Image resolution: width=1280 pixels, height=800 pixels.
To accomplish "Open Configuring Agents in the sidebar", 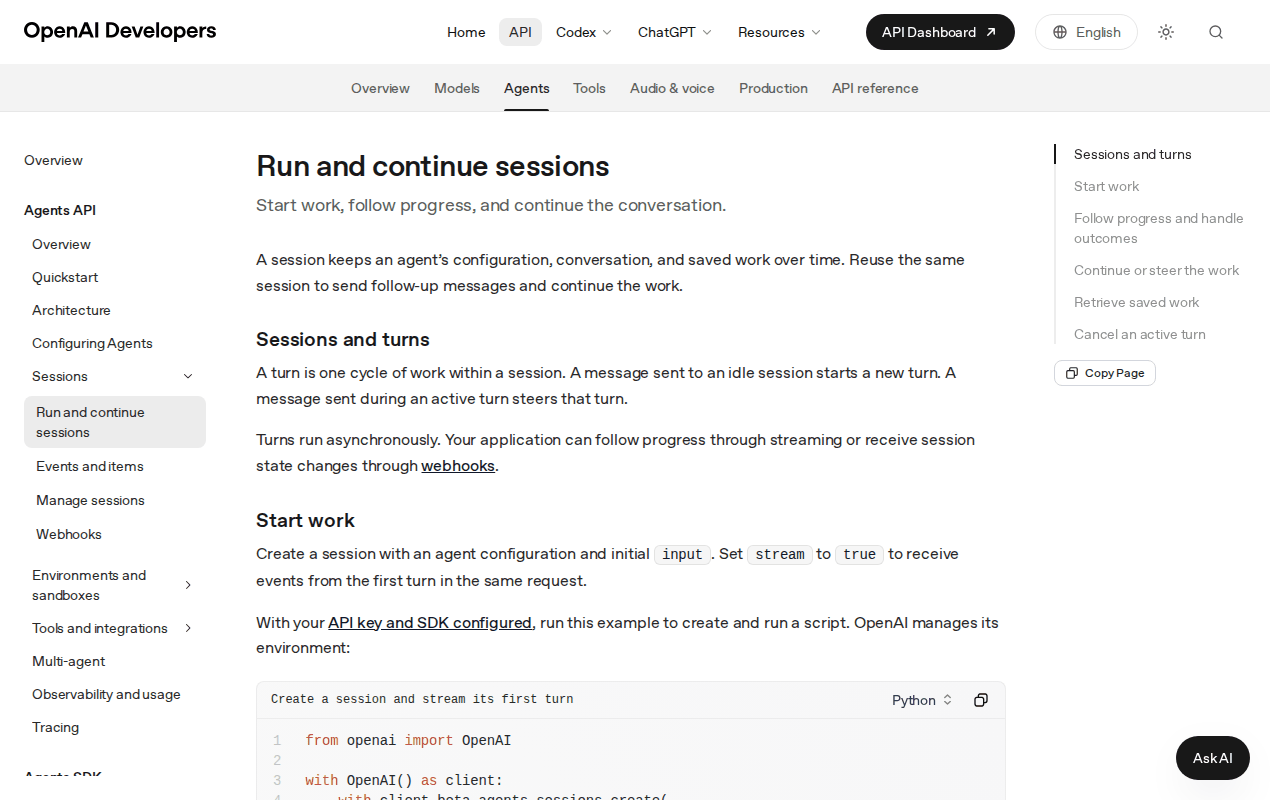I will pos(92,343).
